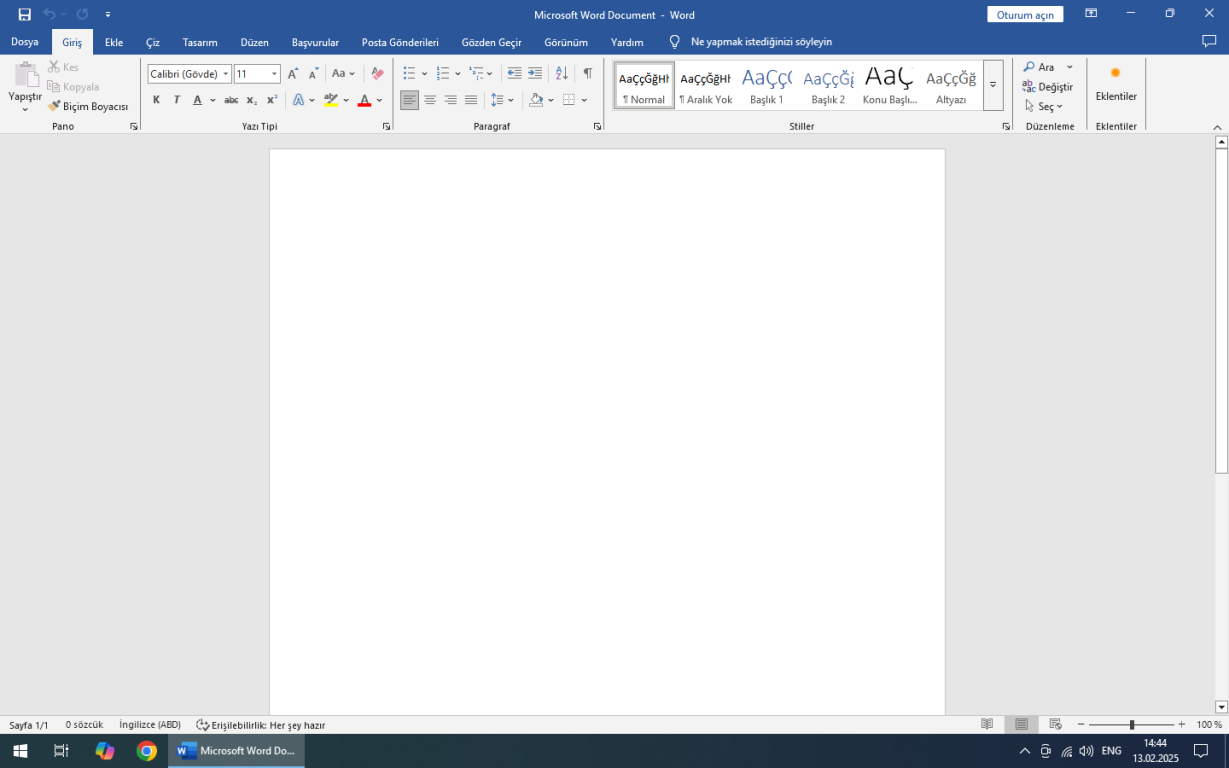Screen dimensions: 1229x768
Task: Center the paragraph text
Action: [x=430, y=100]
